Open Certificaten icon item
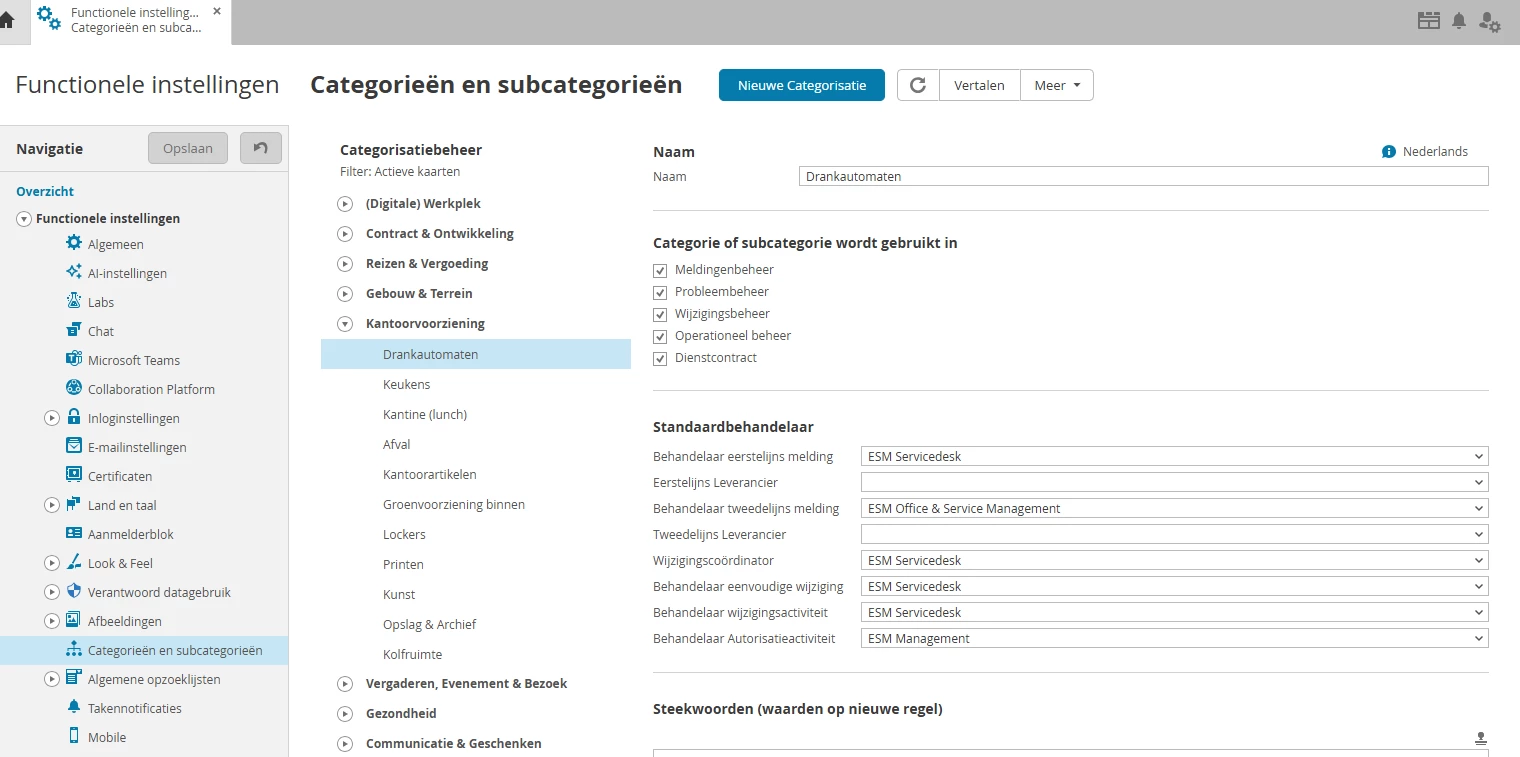The width and height of the screenshot is (1520, 757). point(74,475)
